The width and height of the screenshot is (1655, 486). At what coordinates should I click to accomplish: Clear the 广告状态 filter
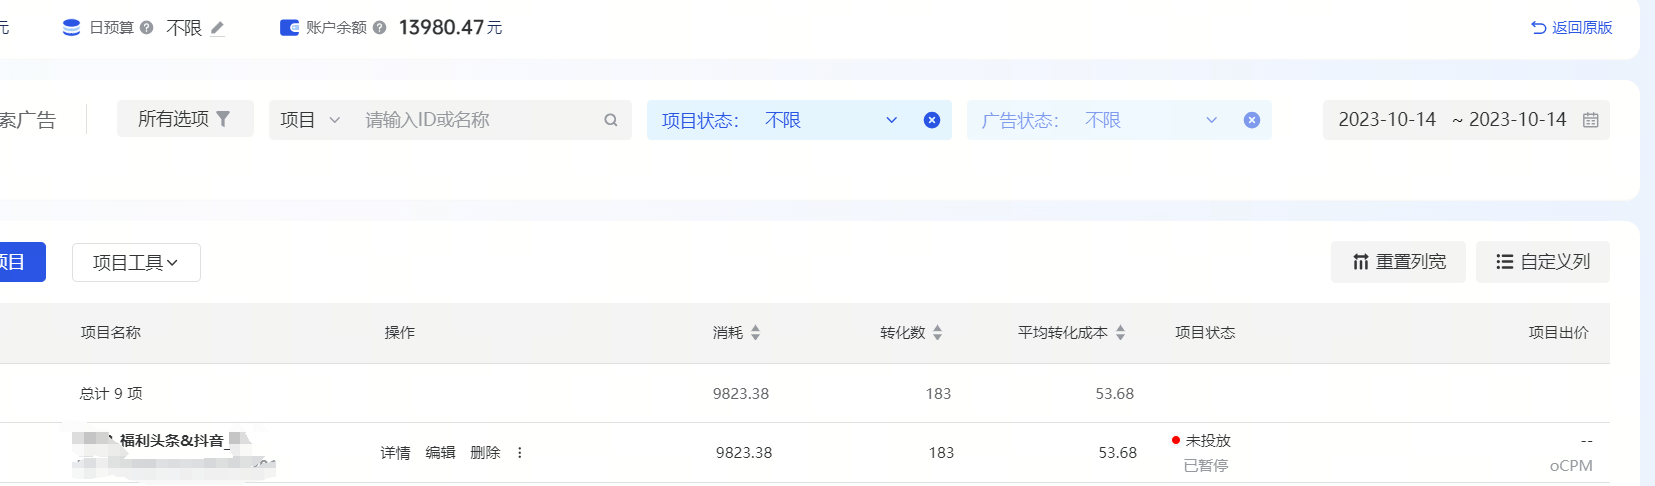(1251, 120)
